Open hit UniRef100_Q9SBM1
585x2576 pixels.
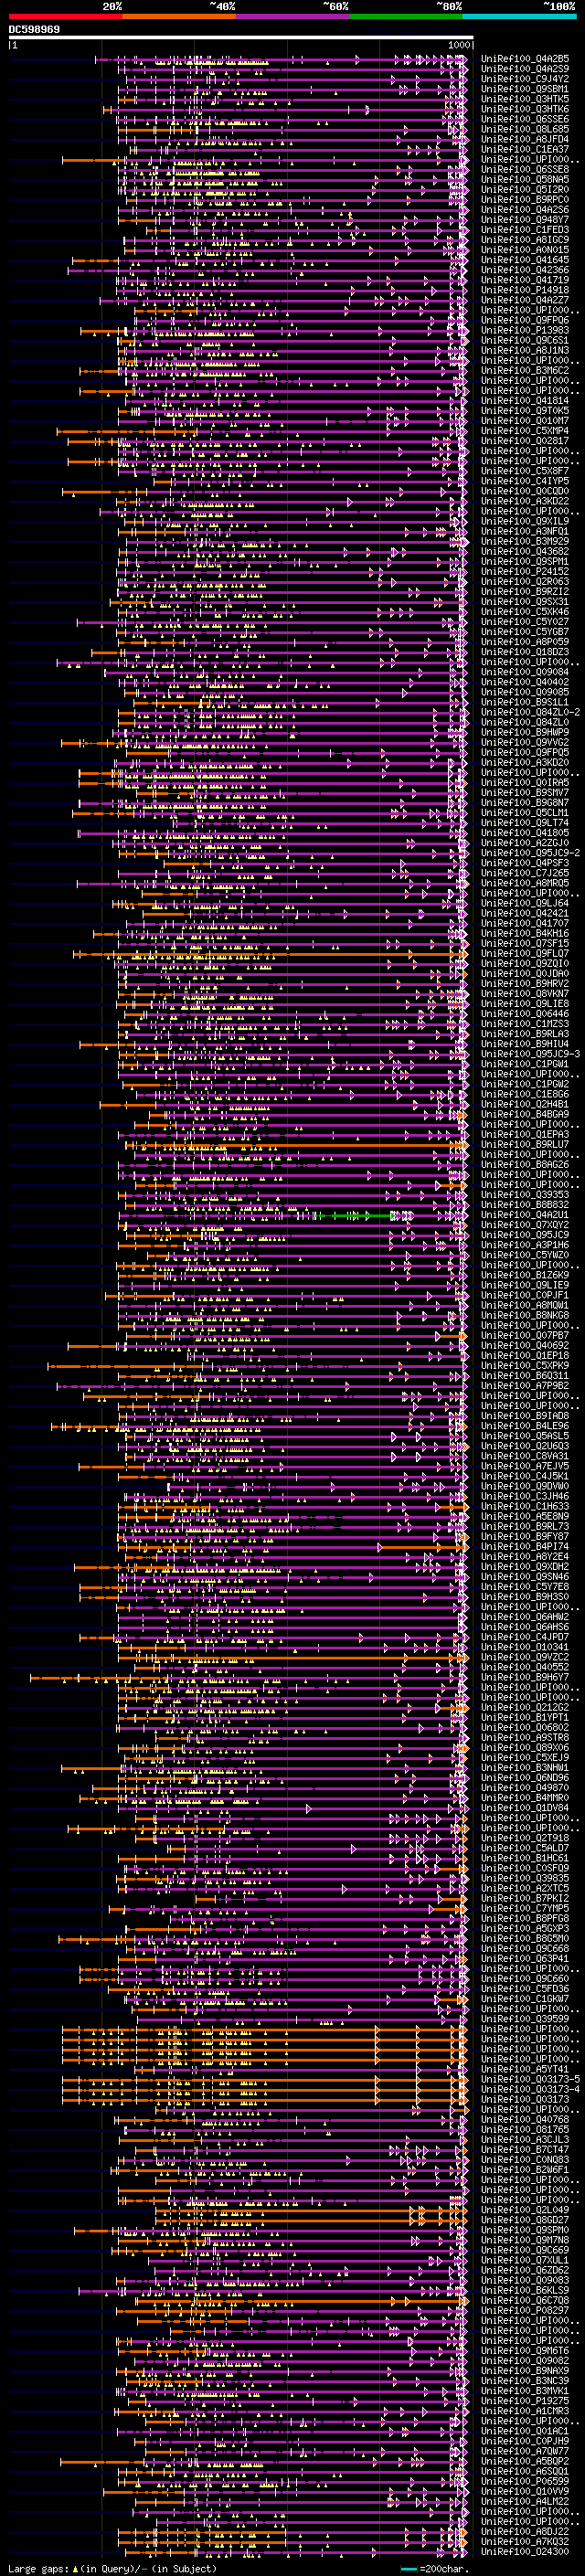click(x=525, y=89)
